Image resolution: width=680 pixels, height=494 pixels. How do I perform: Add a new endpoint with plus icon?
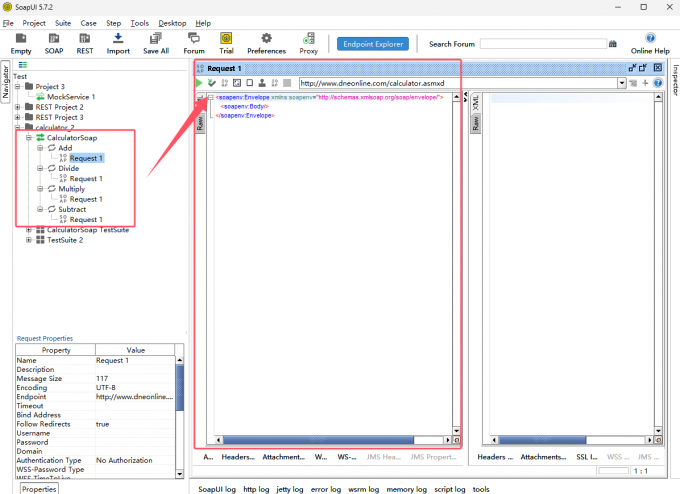pos(645,83)
